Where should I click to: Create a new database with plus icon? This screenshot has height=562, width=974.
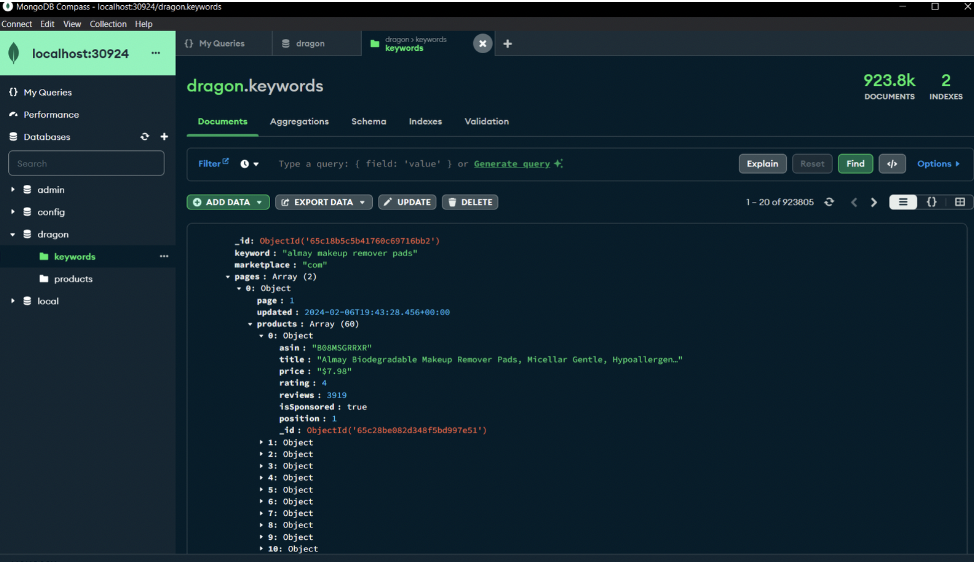pos(164,137)
